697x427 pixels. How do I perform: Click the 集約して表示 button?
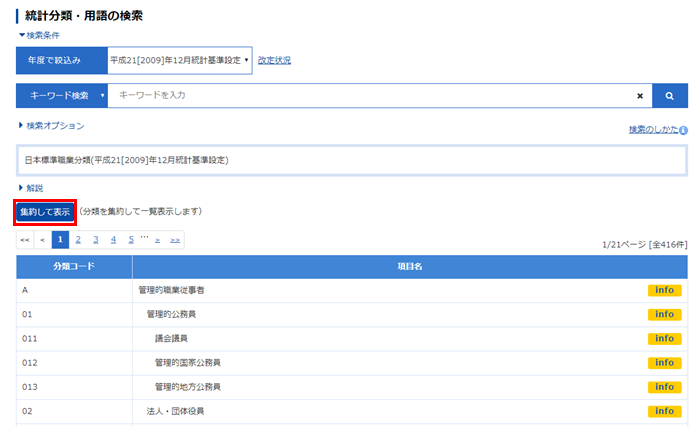pyautogui.click(x=45, y=212)
